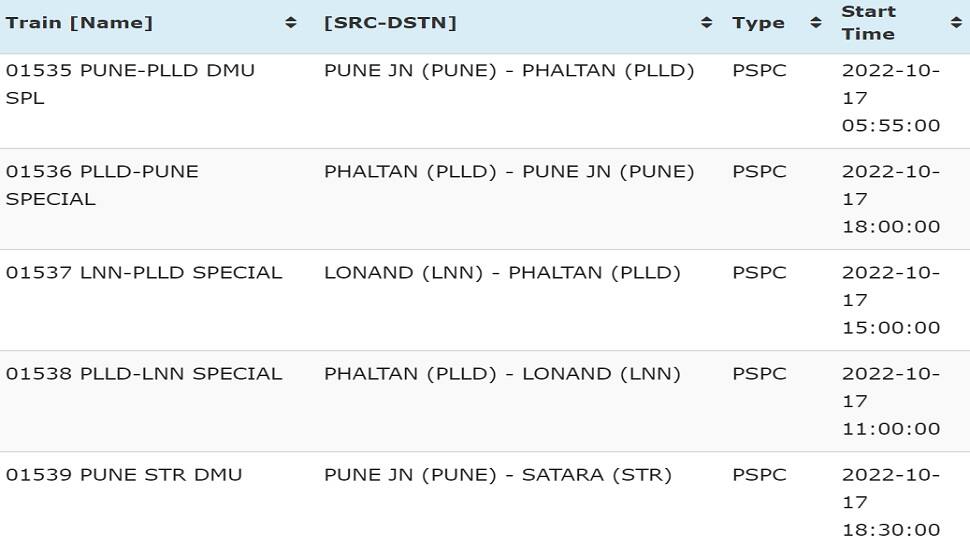Select train 01538 PLLD-LNN SPECIAL
This screenshot has height=545, width=970.
[144, 374]
